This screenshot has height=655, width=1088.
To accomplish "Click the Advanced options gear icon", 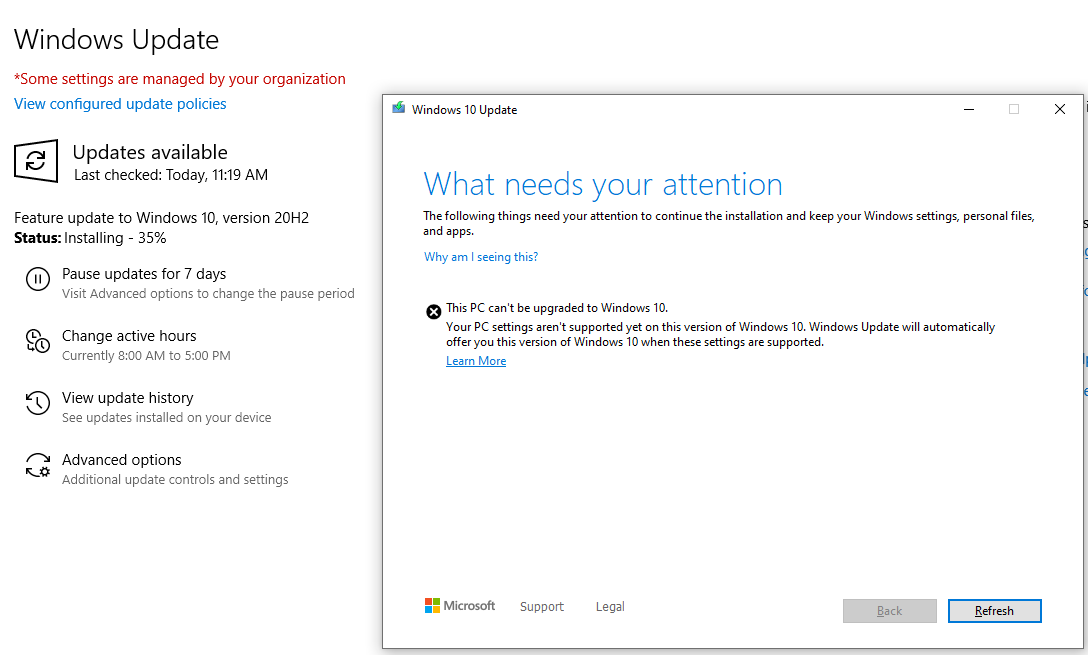I will (x=37, y=465).
